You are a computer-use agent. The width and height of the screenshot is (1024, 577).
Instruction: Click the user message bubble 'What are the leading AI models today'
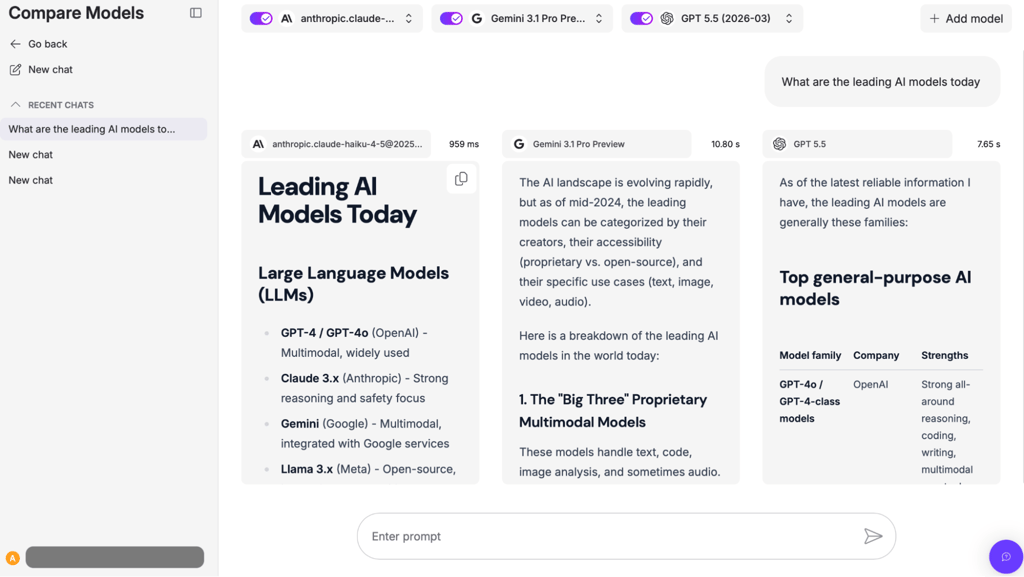(x=882, y=82)
